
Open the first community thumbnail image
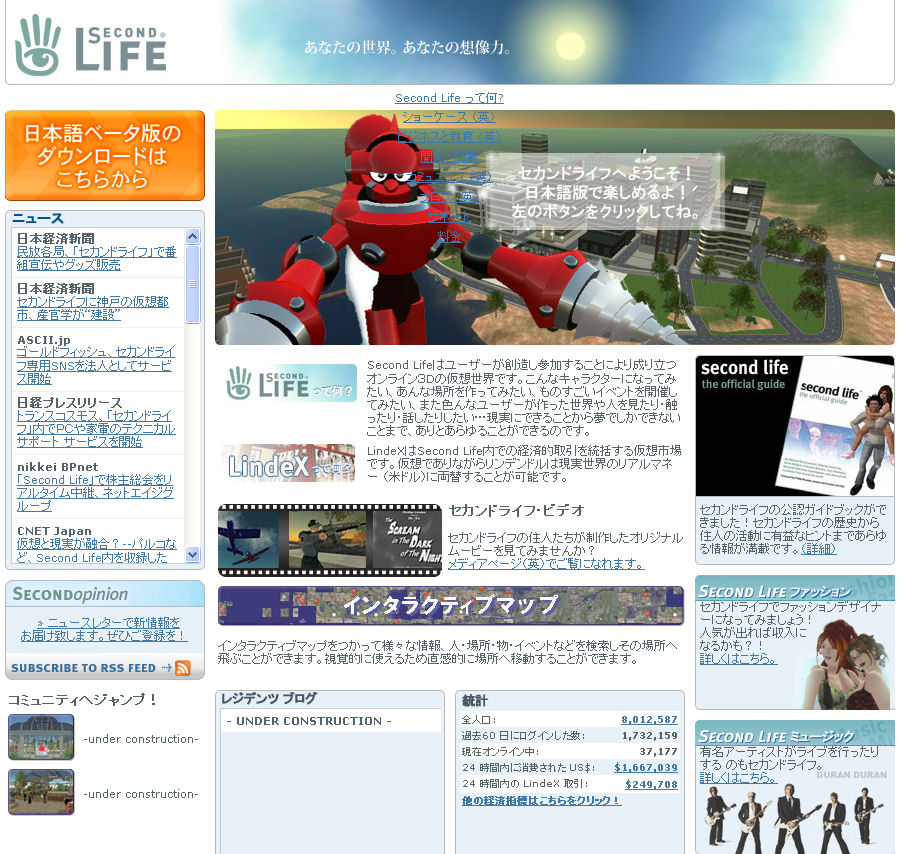(x=41, y=738)
